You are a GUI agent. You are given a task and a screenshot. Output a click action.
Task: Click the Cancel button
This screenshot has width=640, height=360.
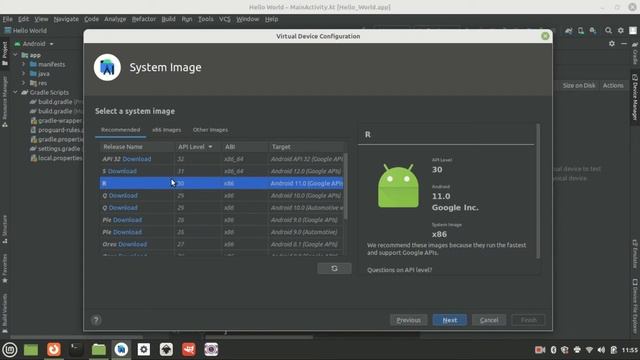[489, 320]
